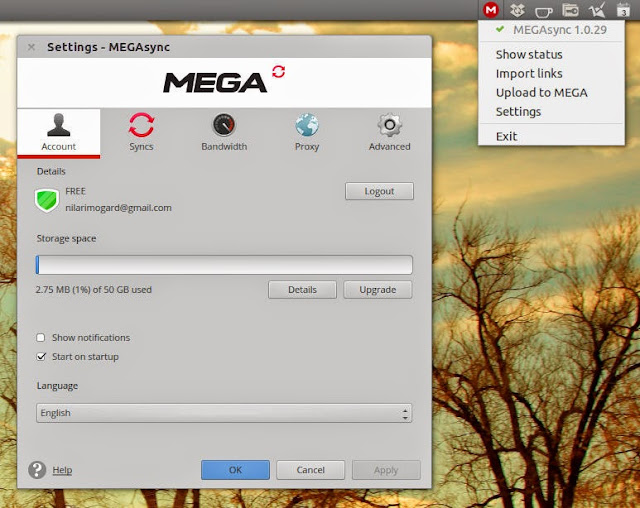
Task: Click the Cancel button
Action: [x=311, y=470]
